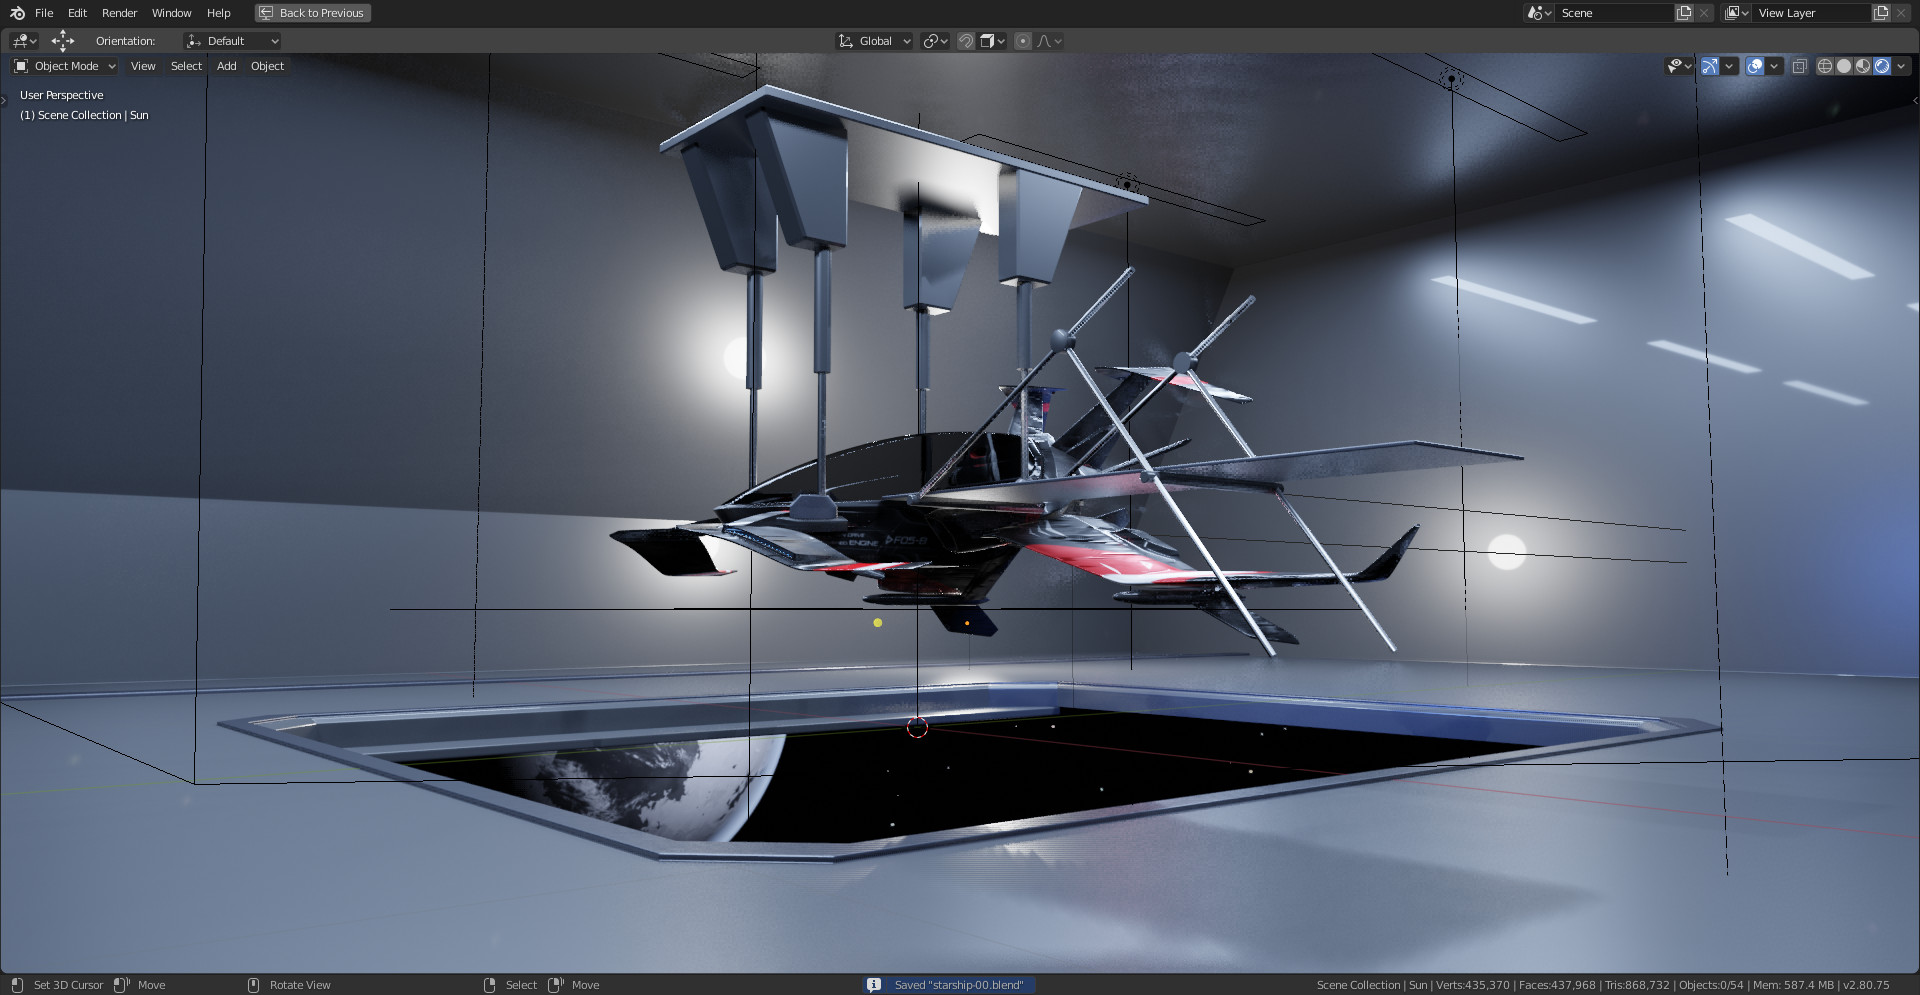Click the view layer browse icon
The height and width of the screenshot is (995, 1920).
point(1736,13)
